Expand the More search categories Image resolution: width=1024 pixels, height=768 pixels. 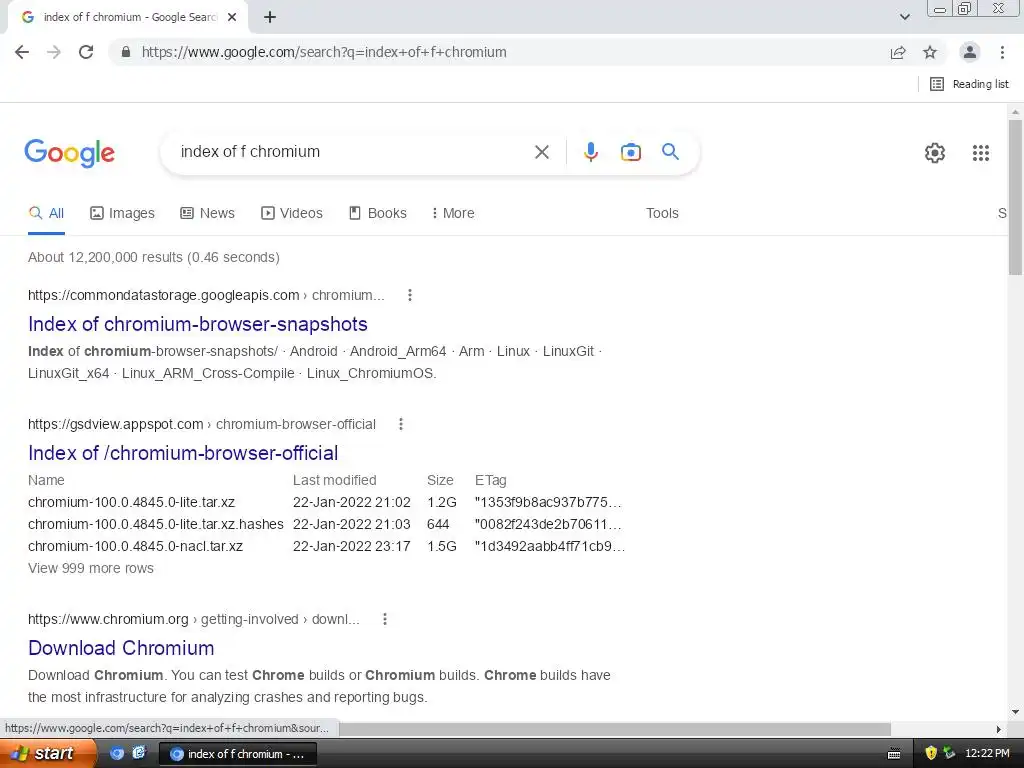[x=453, y=213]
